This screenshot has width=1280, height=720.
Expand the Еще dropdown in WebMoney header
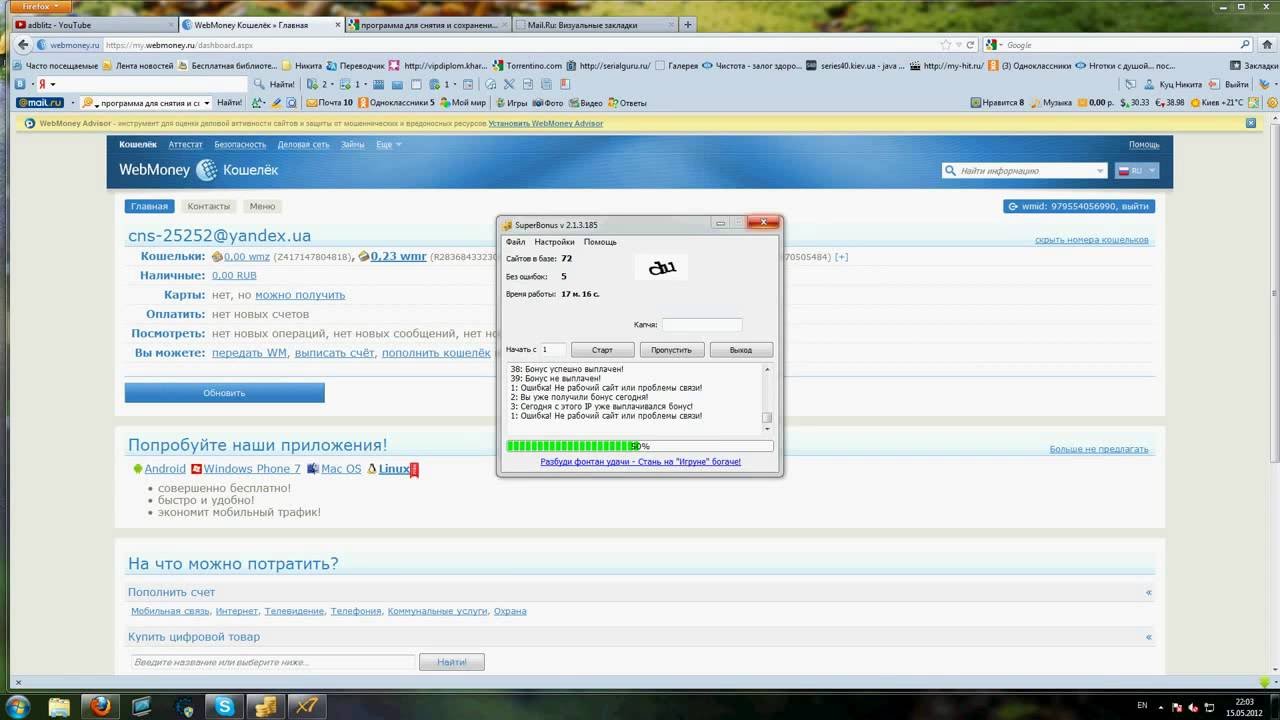[x=389, y=145]
